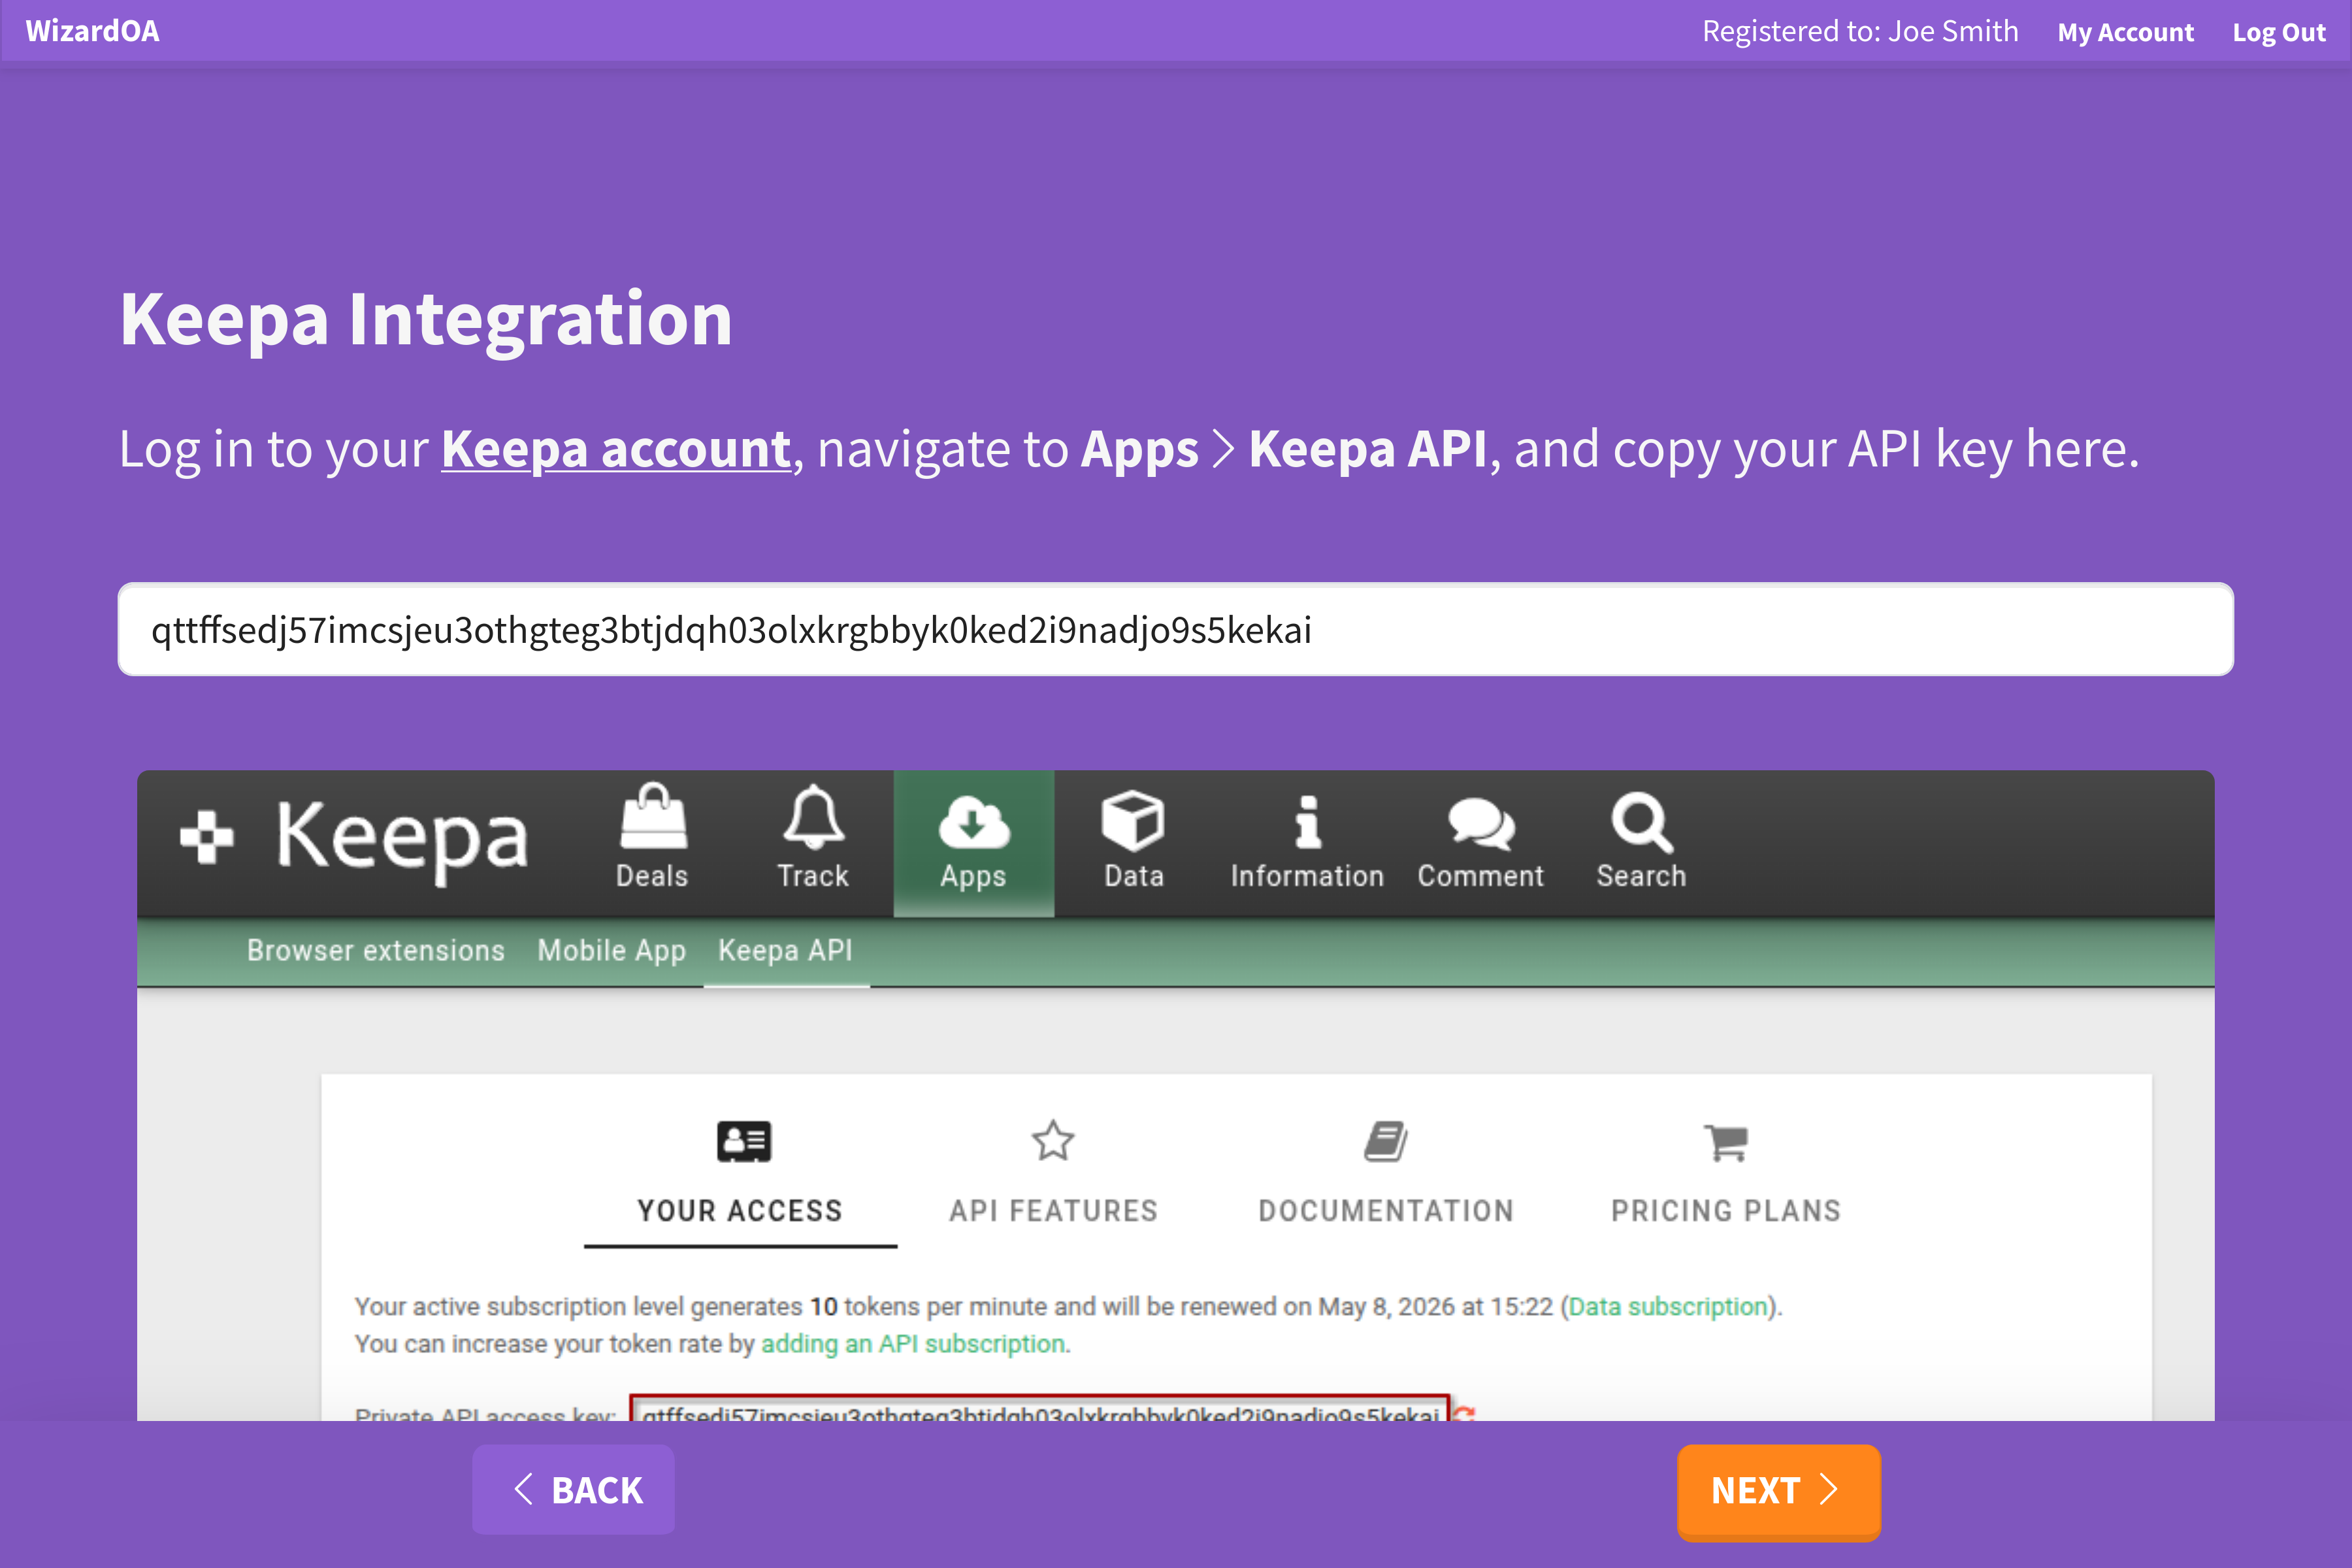The height and width of the screenshot is (1568, 2352).
Task: Click the Comment speech bubbles icon
Action: 1480,823
